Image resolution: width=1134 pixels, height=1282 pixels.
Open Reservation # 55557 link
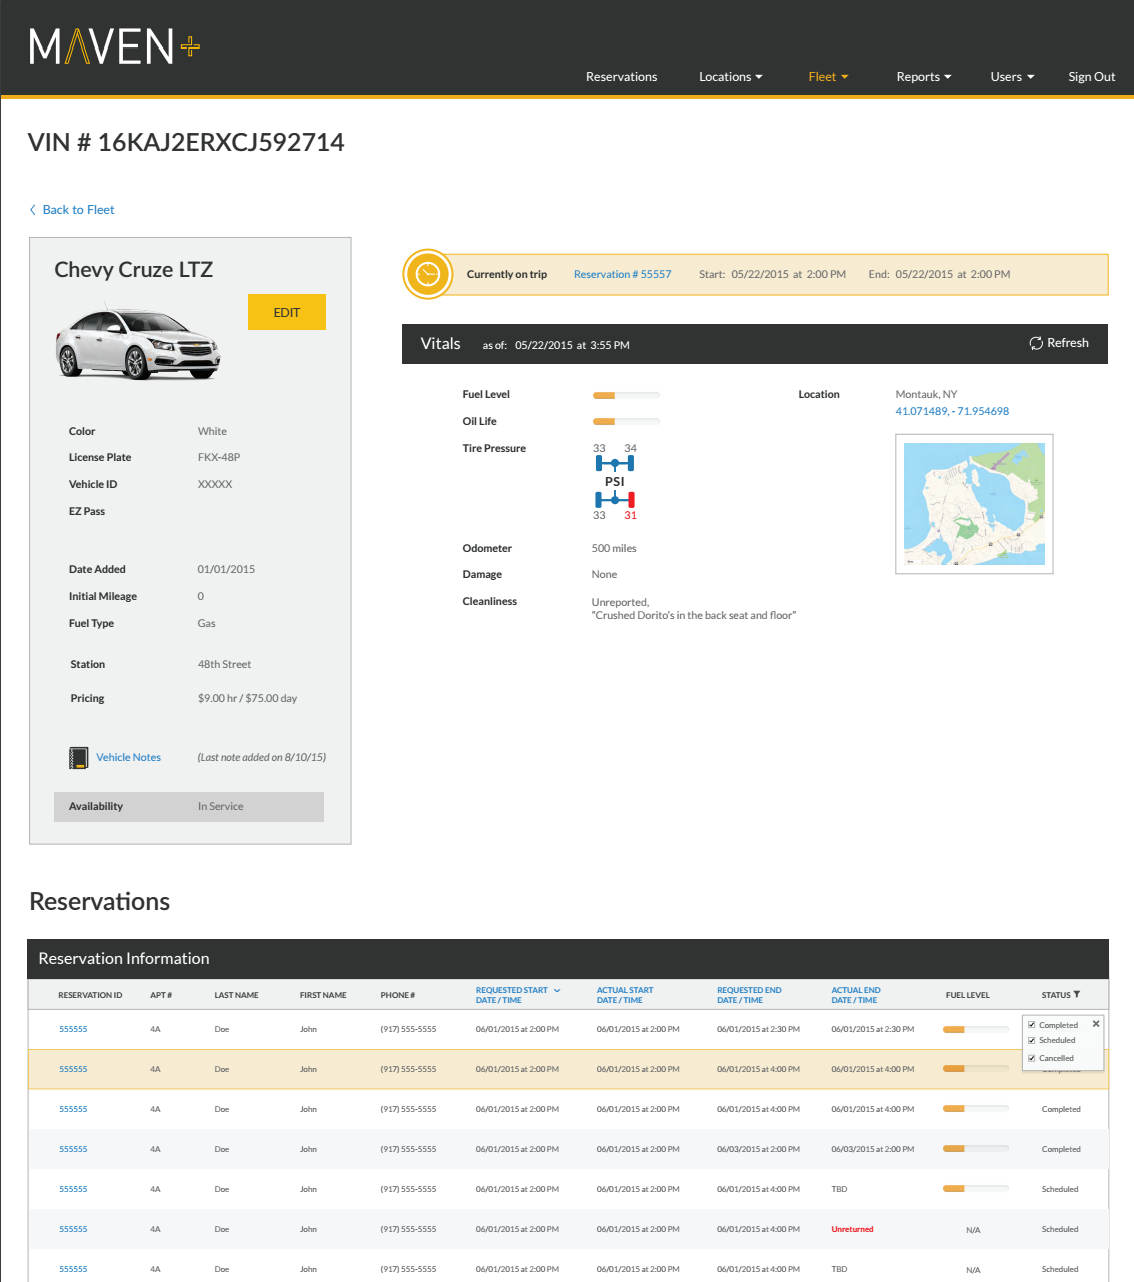pyautogui.click(x=622, y=274)
